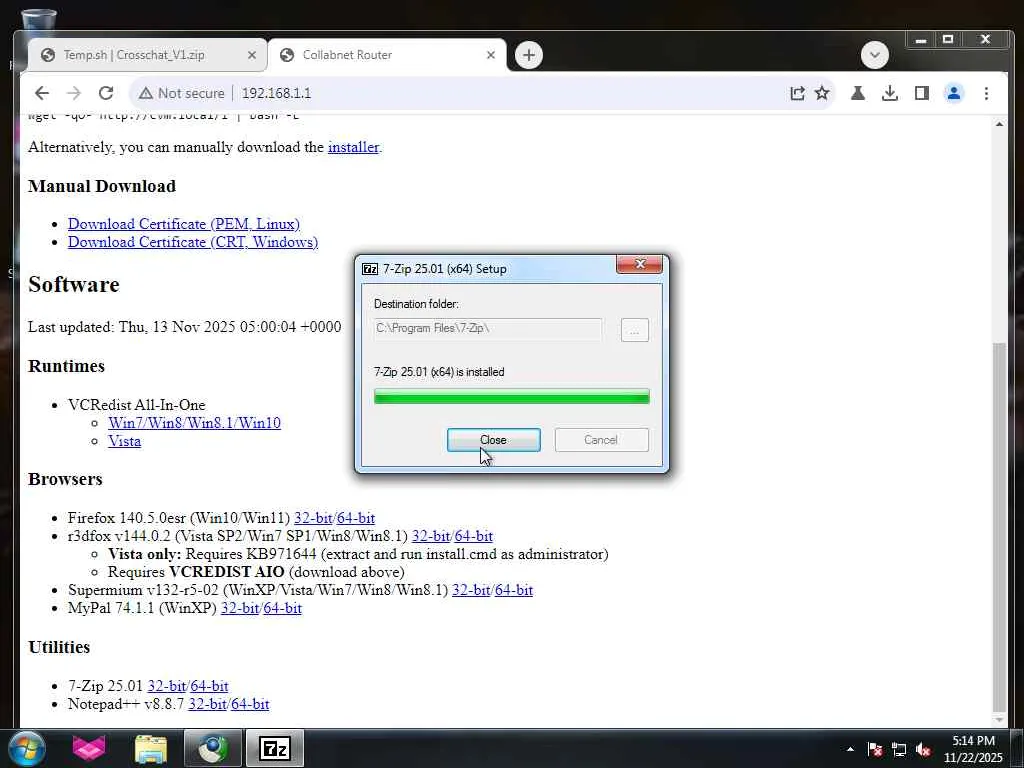Click the browser taskbar button

coord(213,748)
